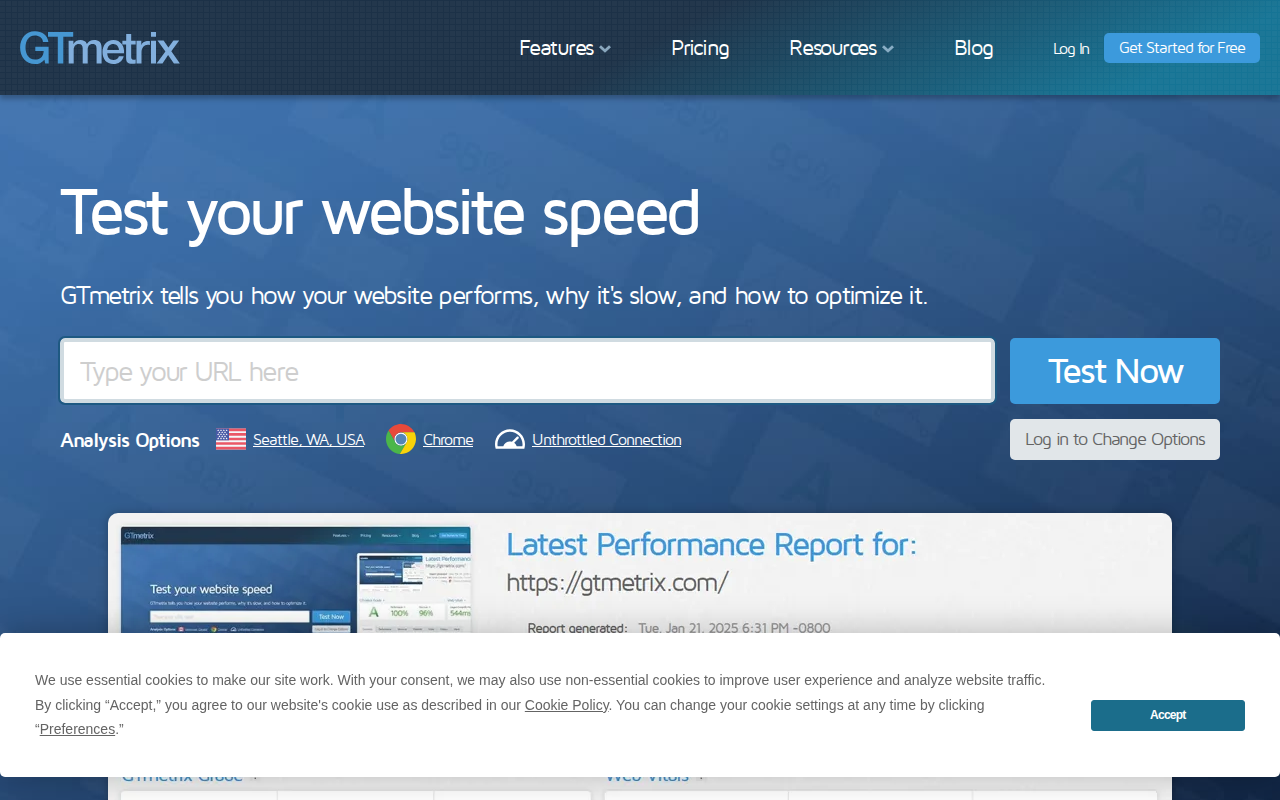Accept the cookie consent

click(1168, 715)
